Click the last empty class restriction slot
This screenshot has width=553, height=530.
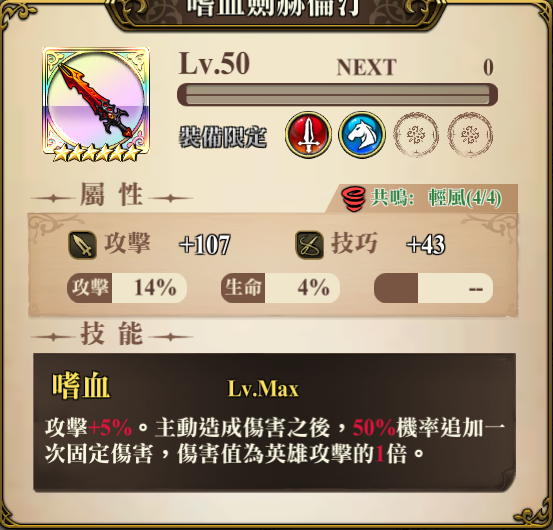(x=470, y=135)
